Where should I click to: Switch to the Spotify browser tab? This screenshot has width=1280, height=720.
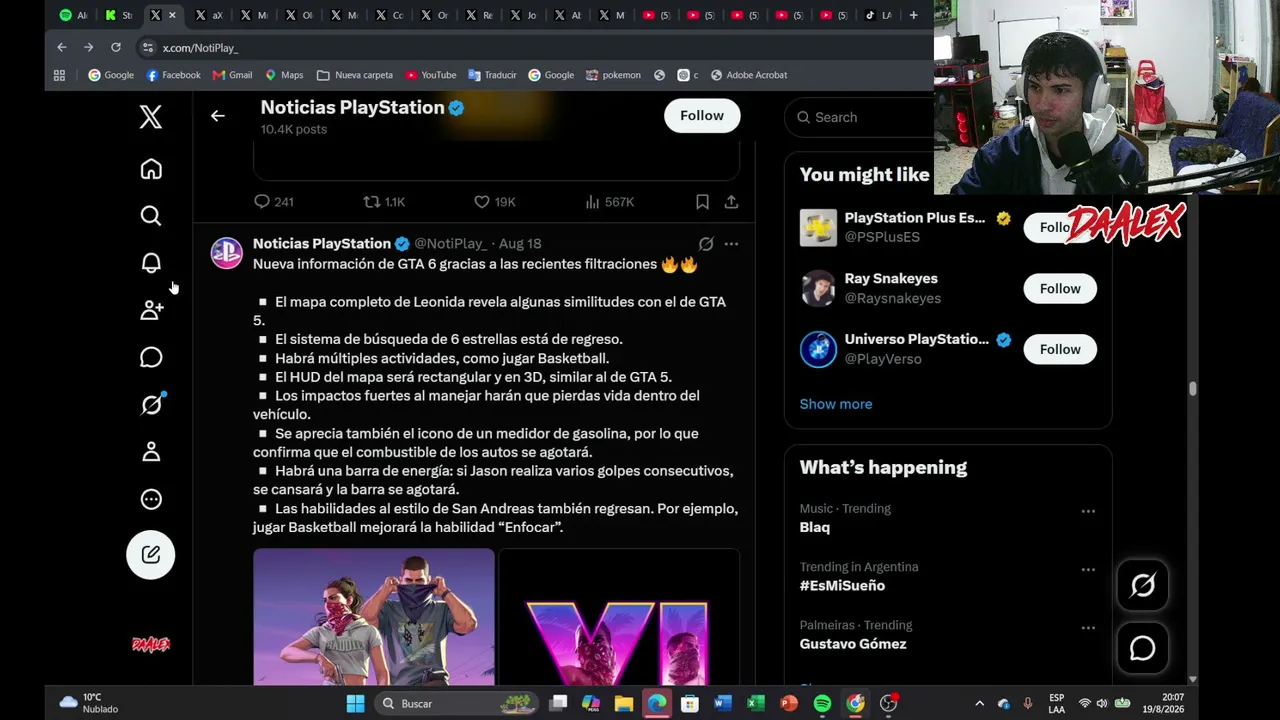pos(74,15)
